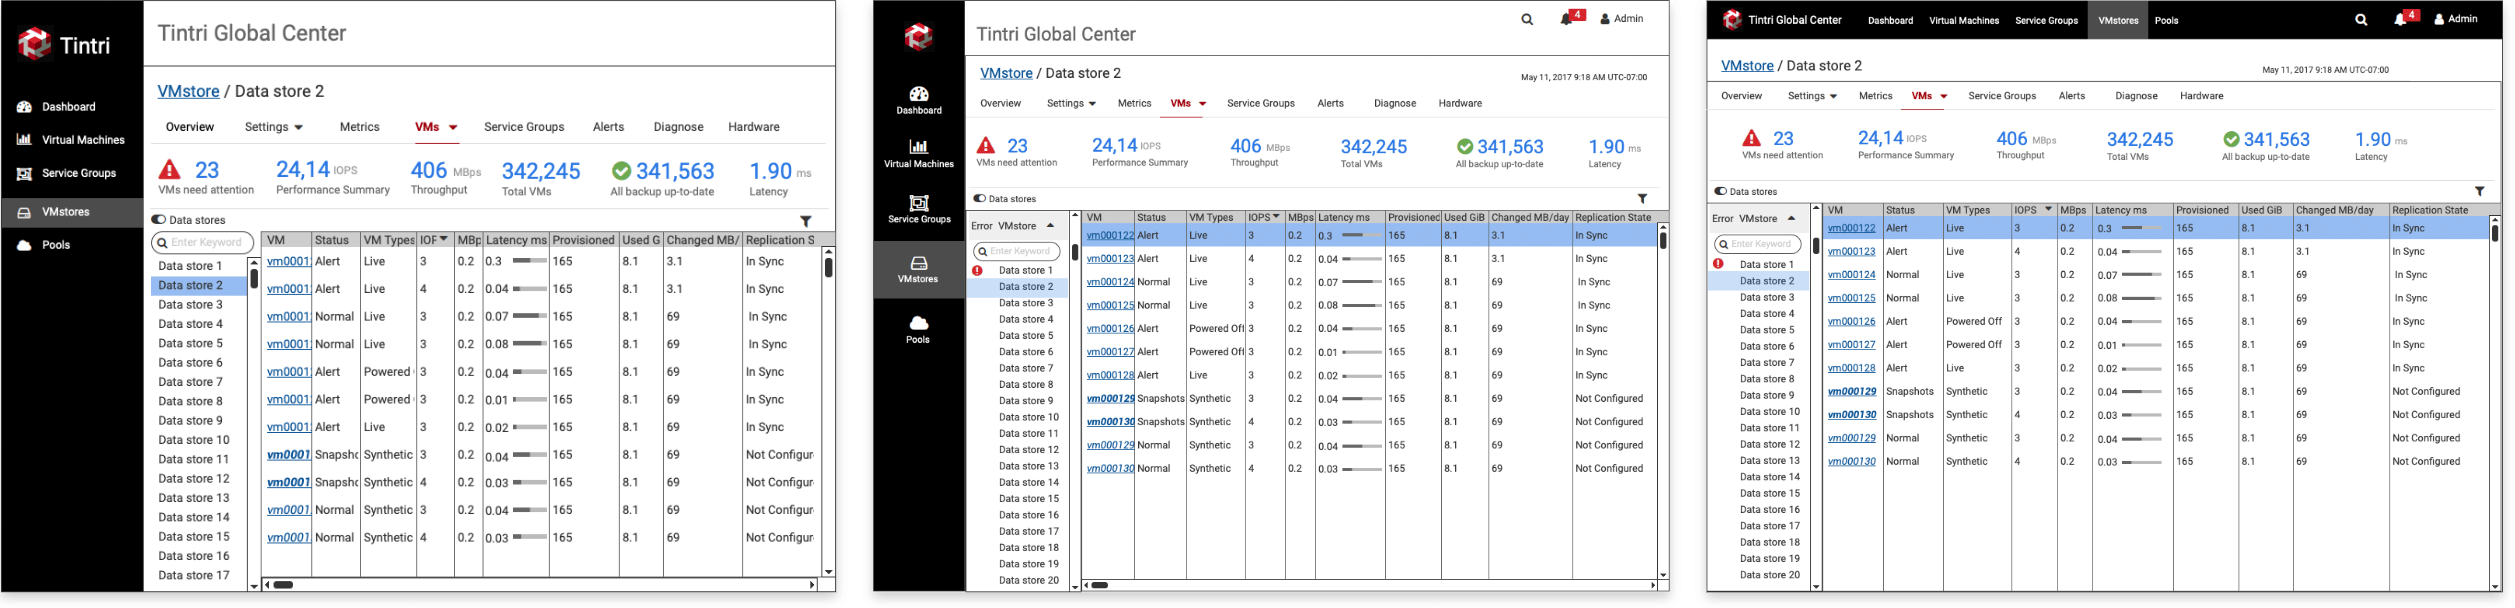Screen dimensions: 2515x608
Task: Choose the VMstores drive icon in wide-sidebar mockup
Action: [24, 212]
